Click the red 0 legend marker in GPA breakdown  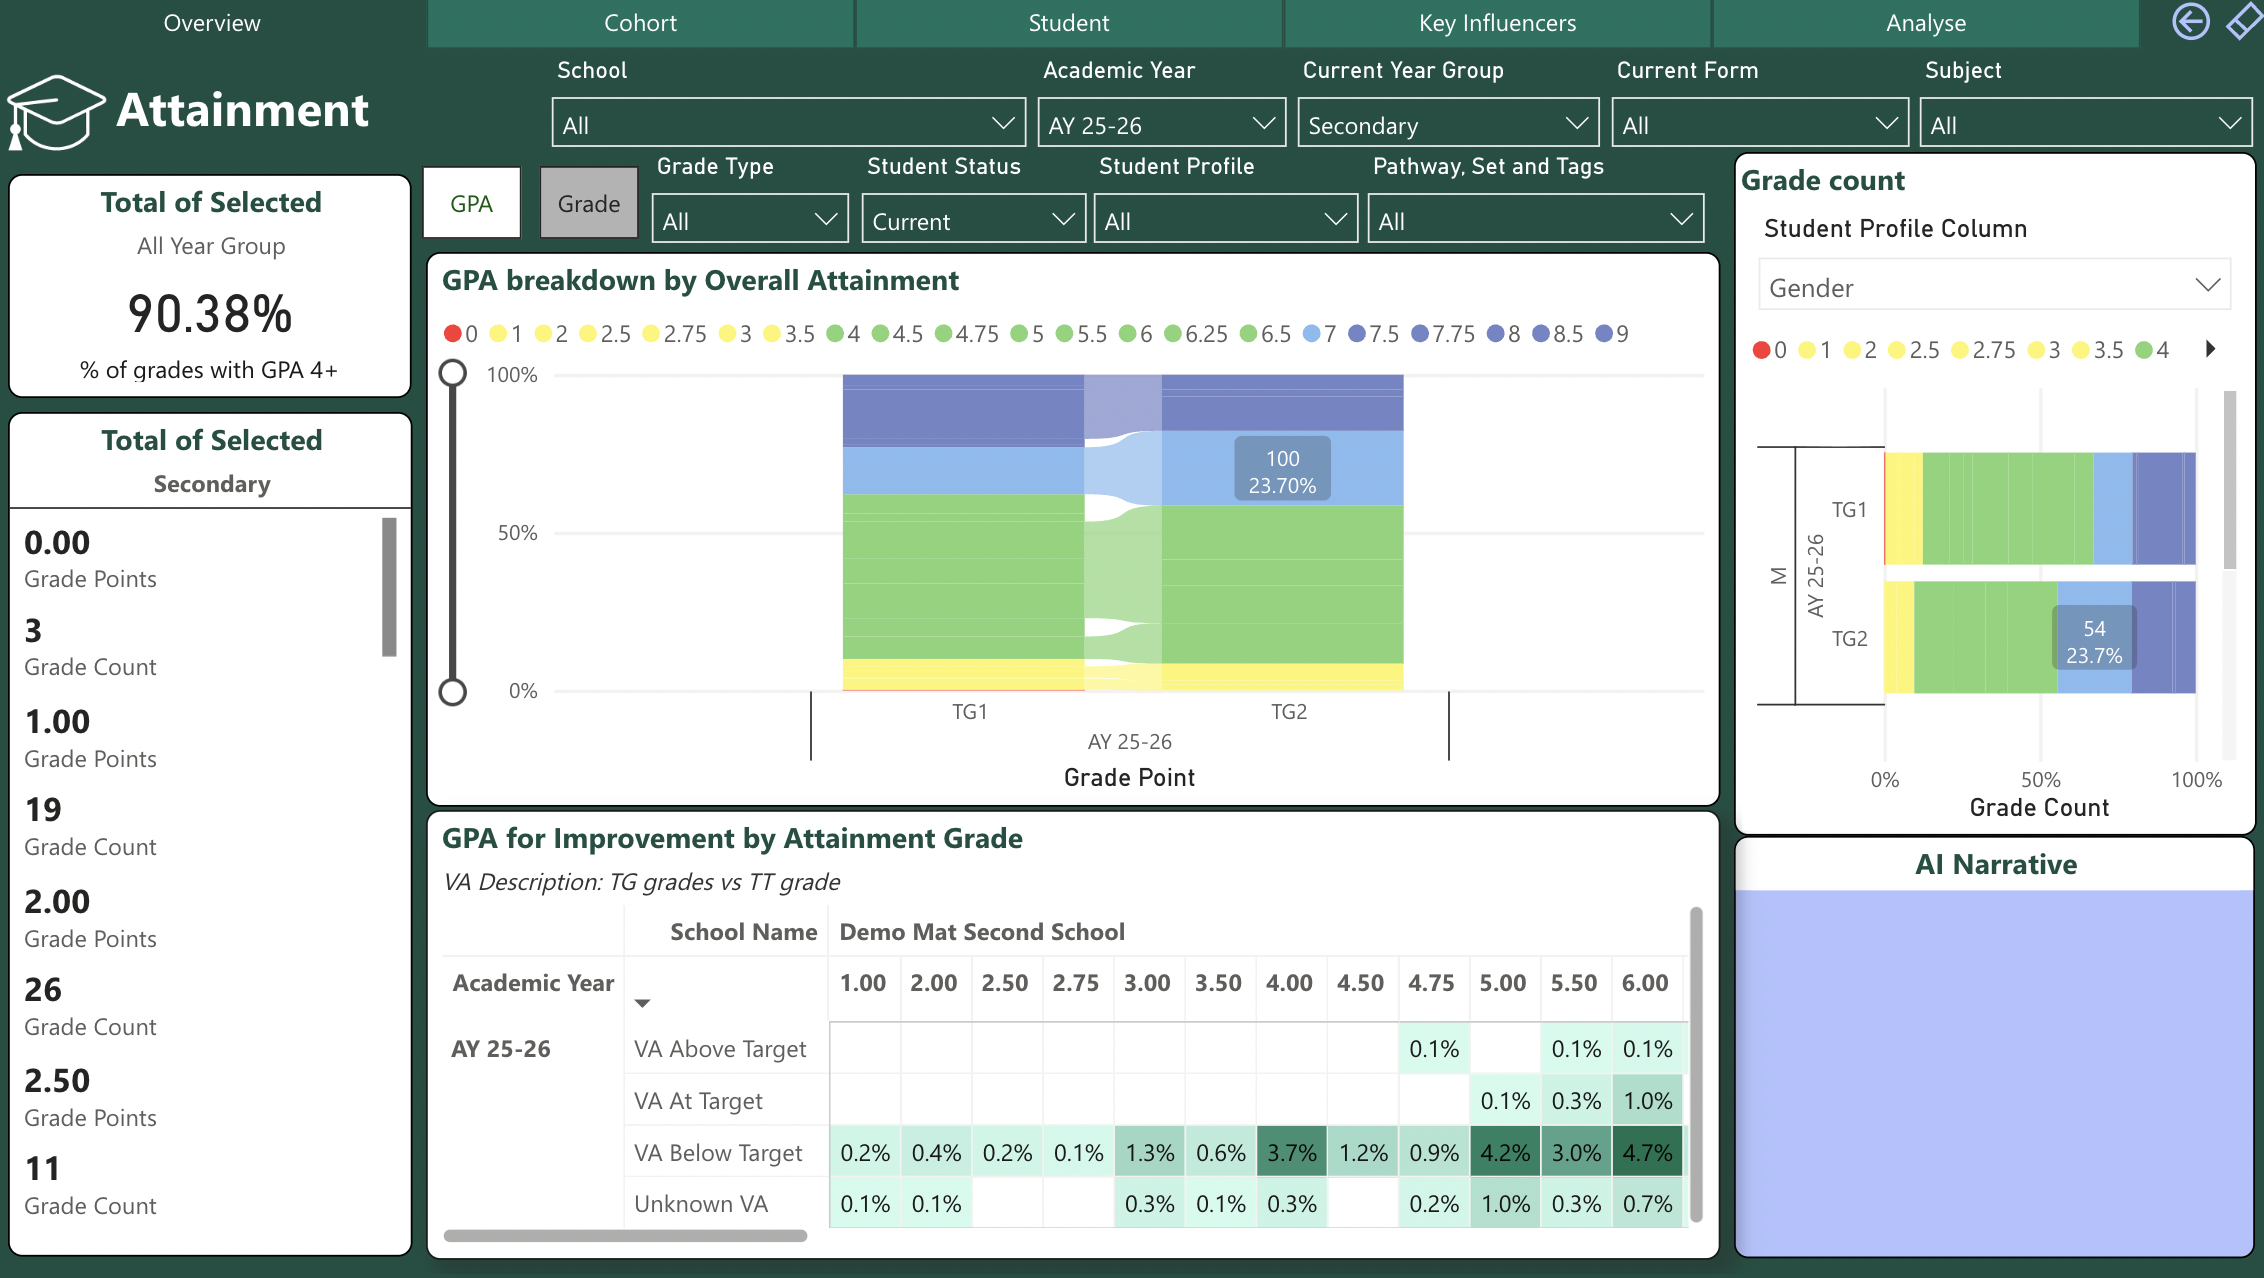click(453, 334)
